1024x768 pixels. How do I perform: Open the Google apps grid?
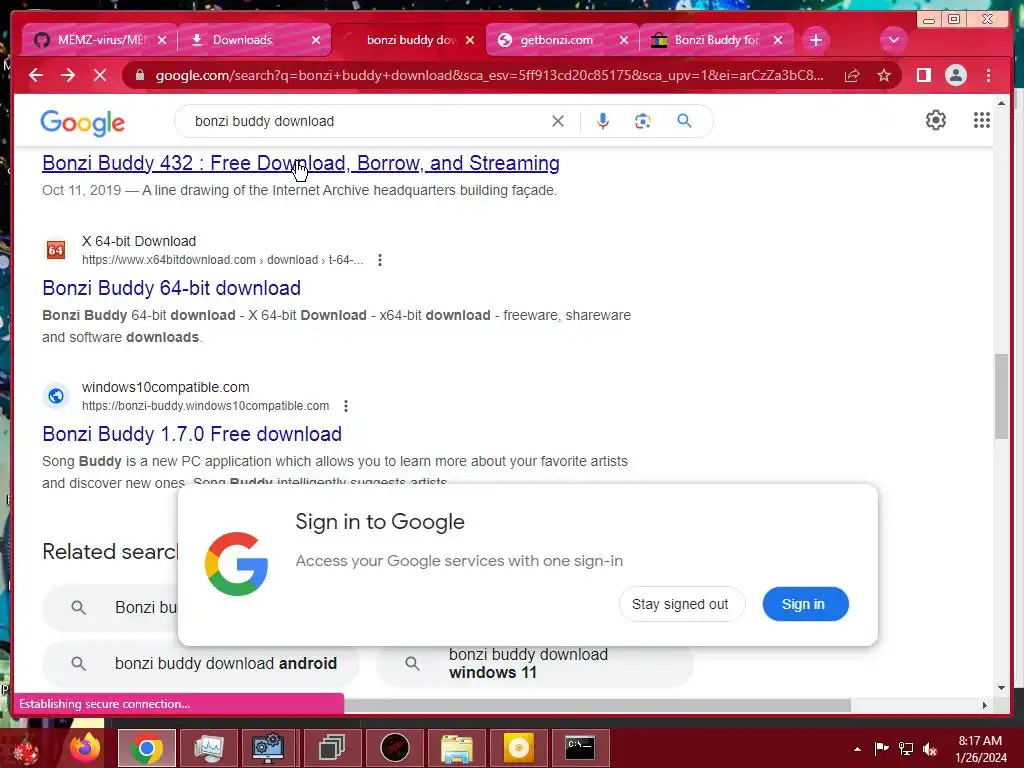982,120
